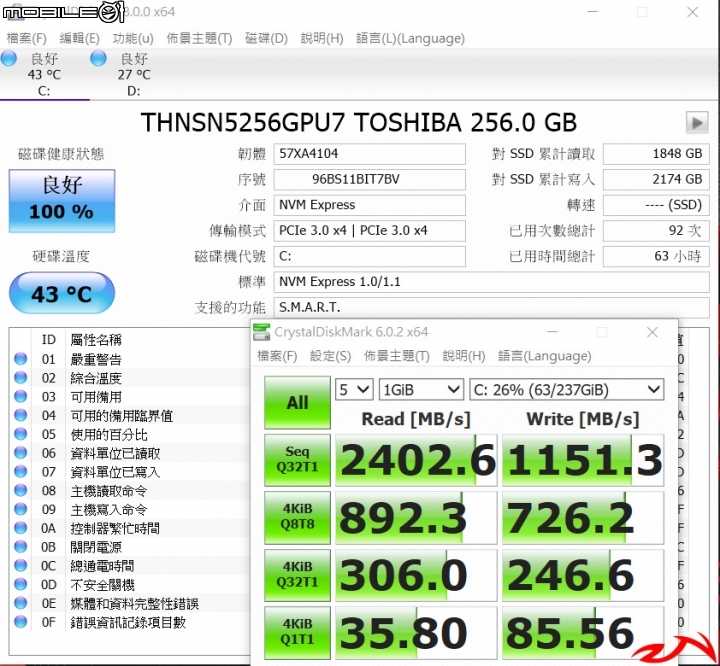Click status orb of attribute 03 可用備用

pyautogui.click(x=21, y=396)
